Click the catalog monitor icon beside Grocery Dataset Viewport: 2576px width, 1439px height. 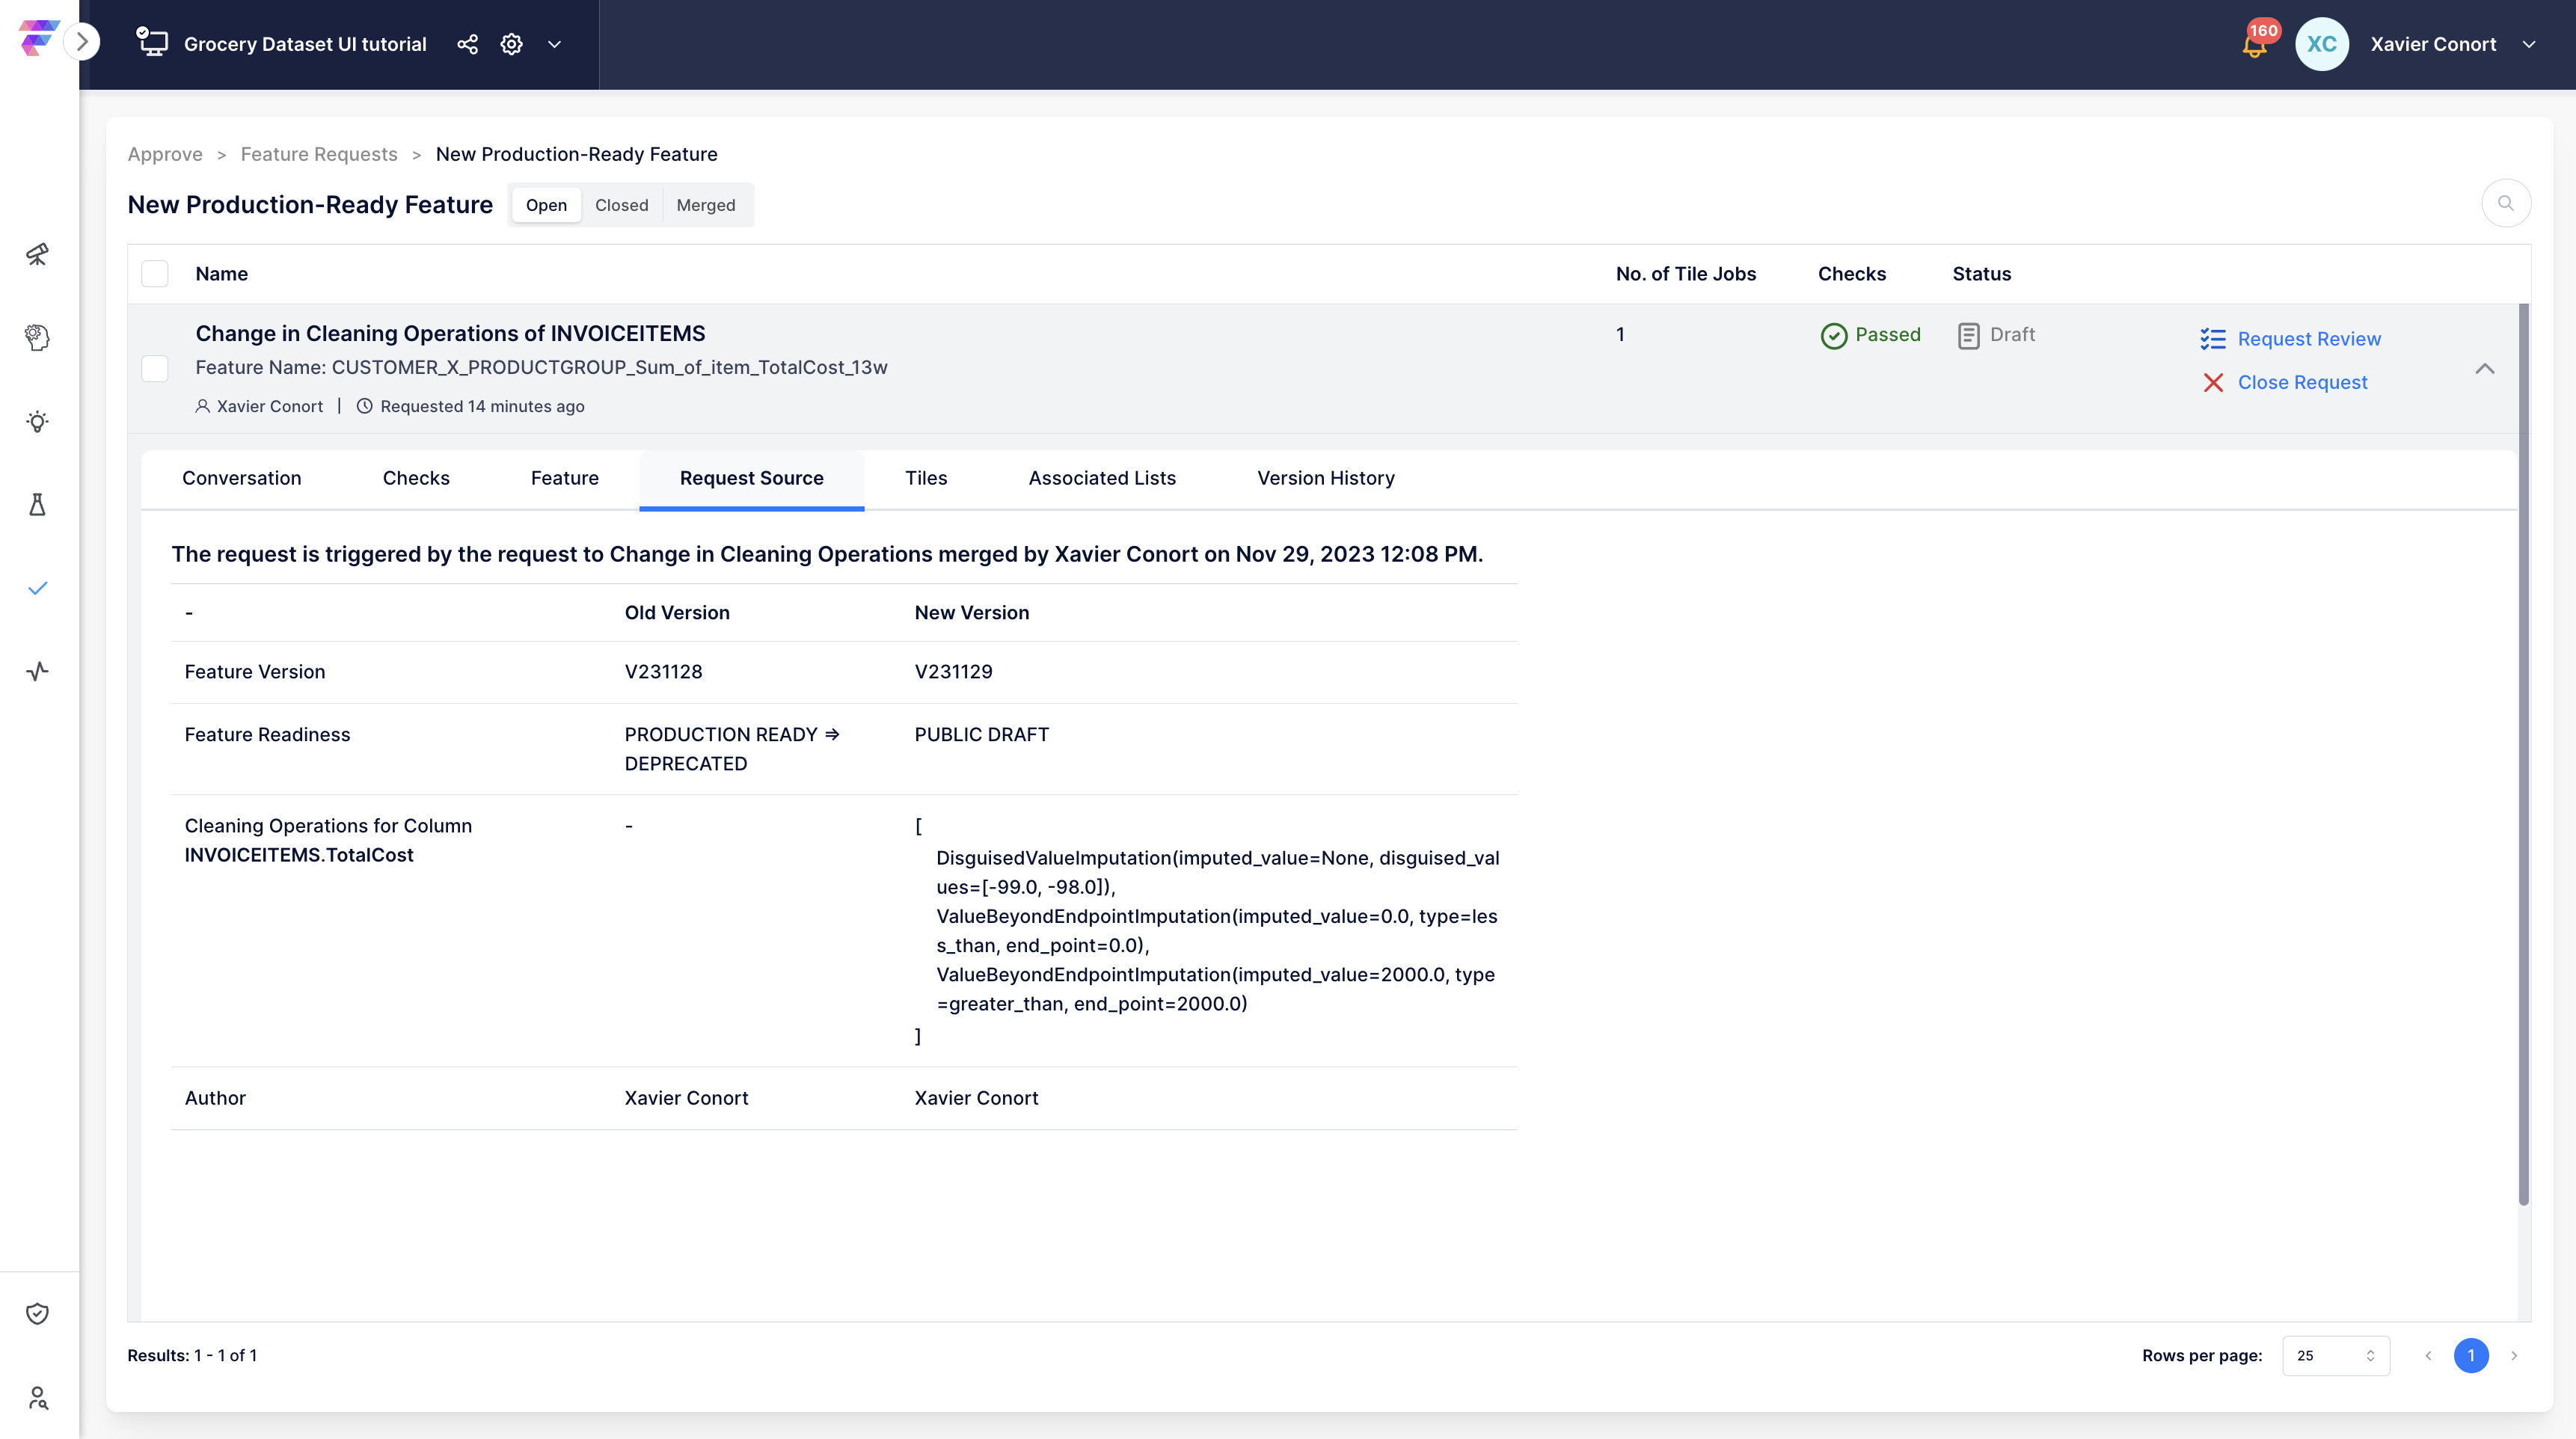pyautogui.click(x=152, y=42)
